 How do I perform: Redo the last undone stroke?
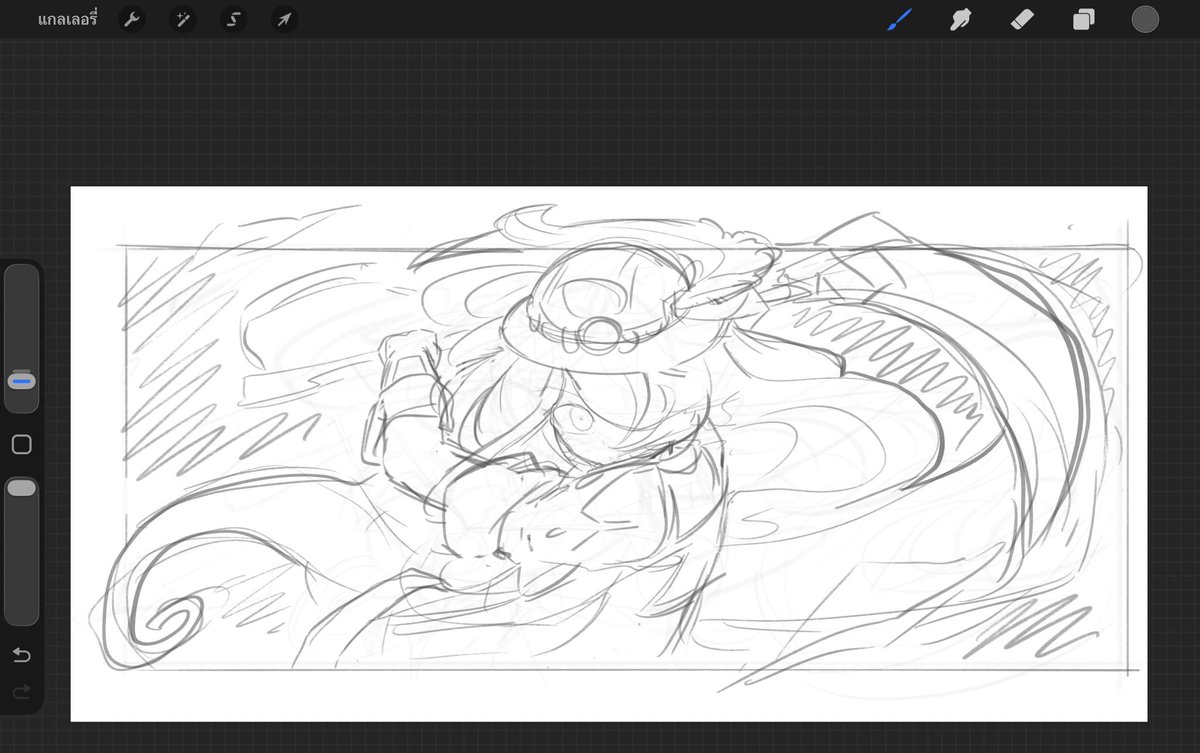[21, 692]
